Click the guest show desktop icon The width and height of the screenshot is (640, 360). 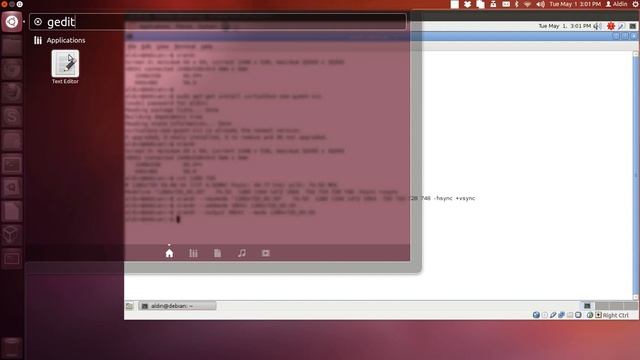click(x=129, y=306)
